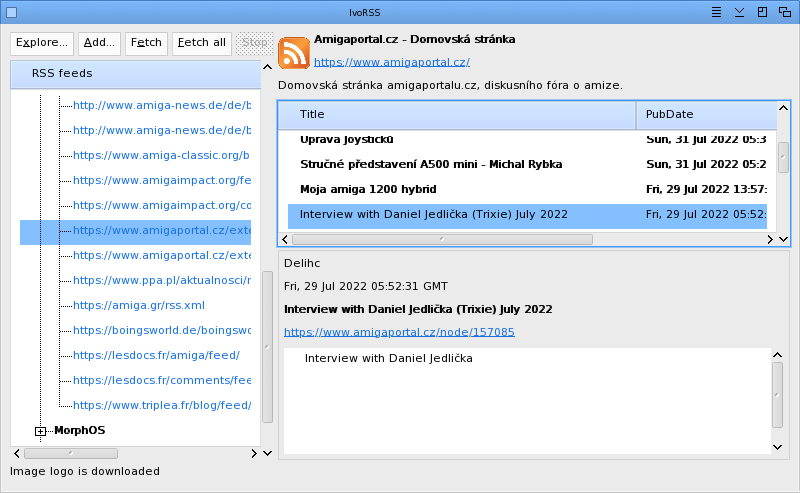Sort articles by the Title column header

(x=456, y=115)
